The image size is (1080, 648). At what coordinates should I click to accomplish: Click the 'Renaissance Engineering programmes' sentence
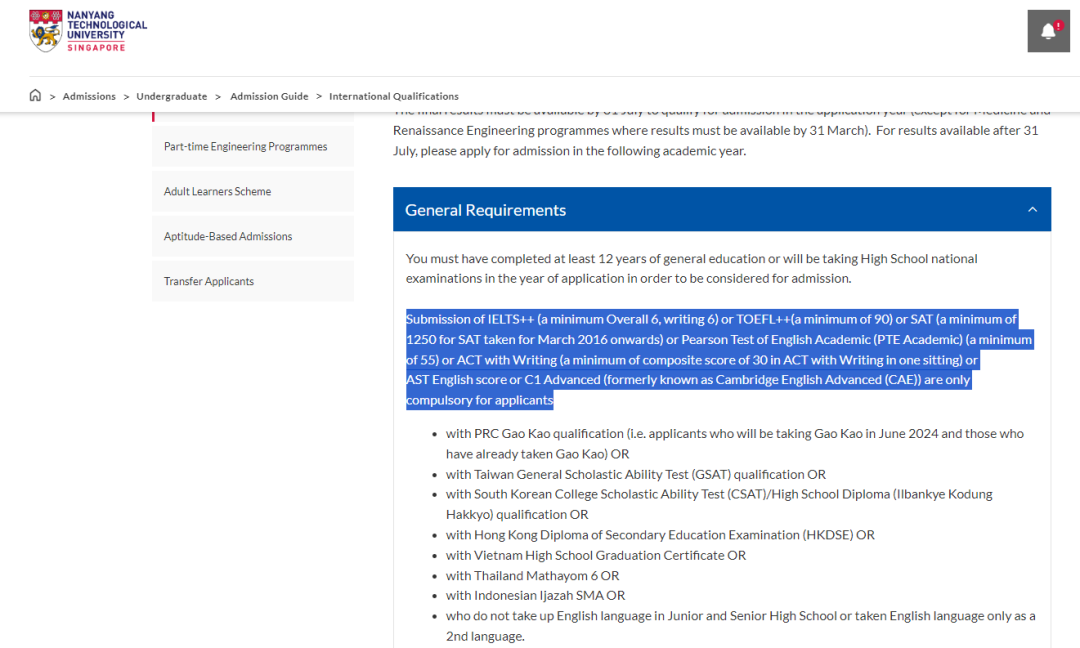coord(716,131)
